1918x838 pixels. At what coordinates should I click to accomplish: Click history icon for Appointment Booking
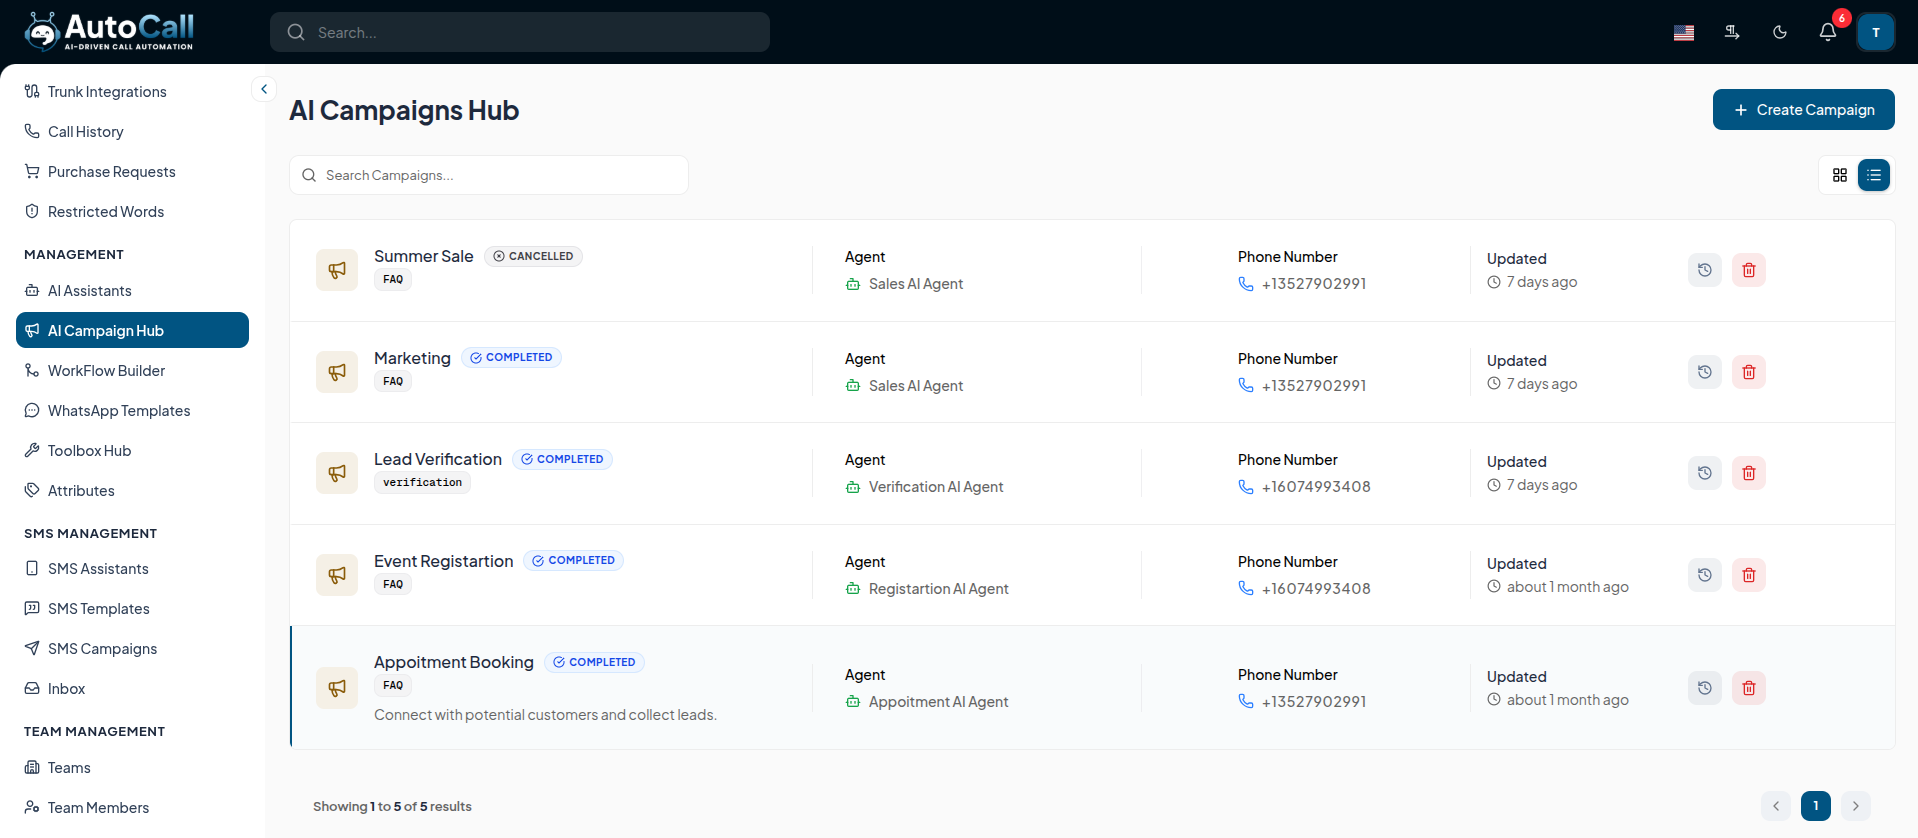click(x=1705, y=688)
